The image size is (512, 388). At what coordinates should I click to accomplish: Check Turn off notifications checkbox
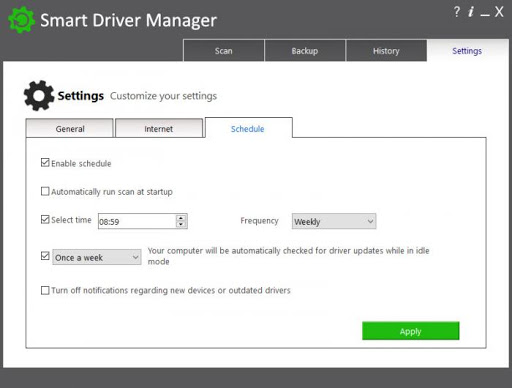45,290
